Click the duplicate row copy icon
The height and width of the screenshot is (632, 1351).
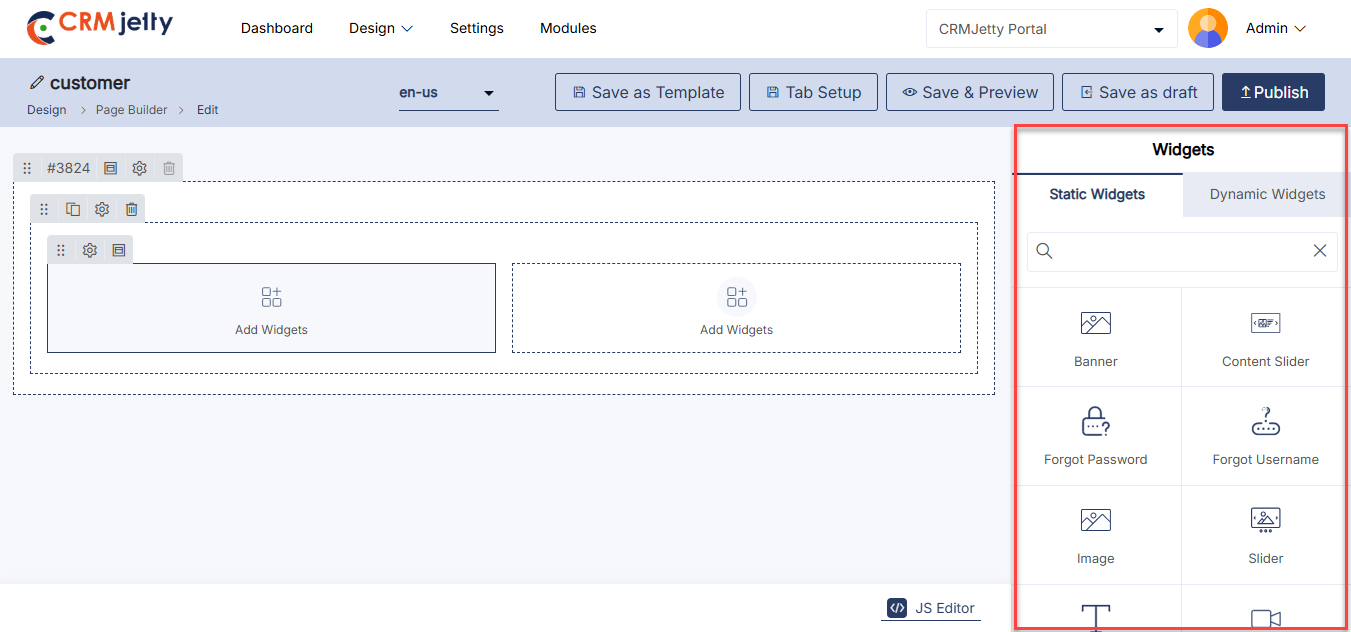tap(73, 209)
